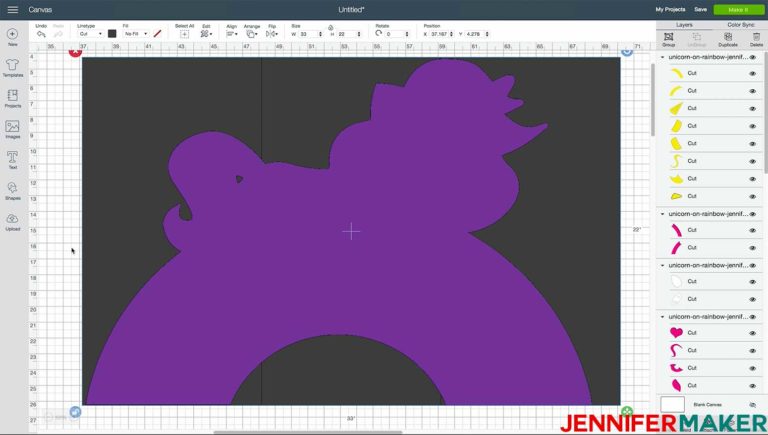Click the Width stepper arrows
The image size is (768, 435).
pyautogui.click(x=320, y=34)
